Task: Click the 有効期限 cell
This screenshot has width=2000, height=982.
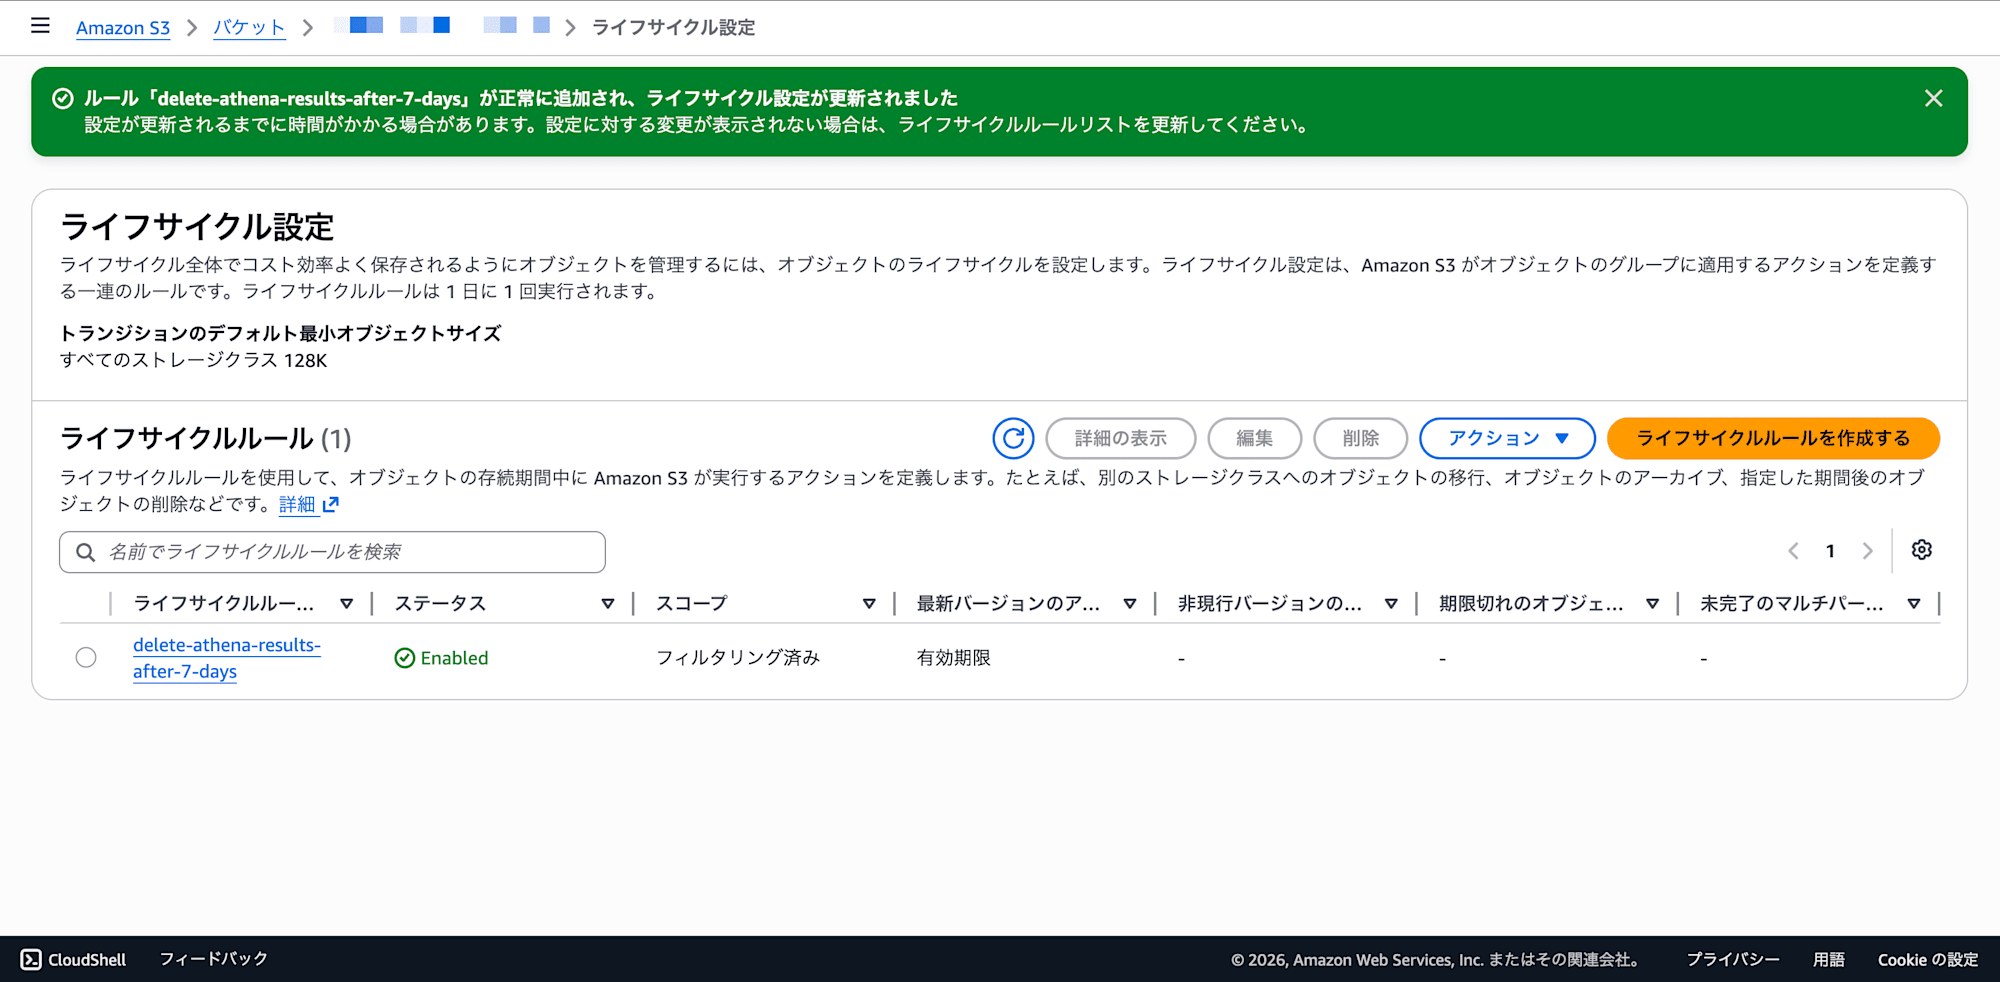Action: pyautogui.click(x=954, y=657)
